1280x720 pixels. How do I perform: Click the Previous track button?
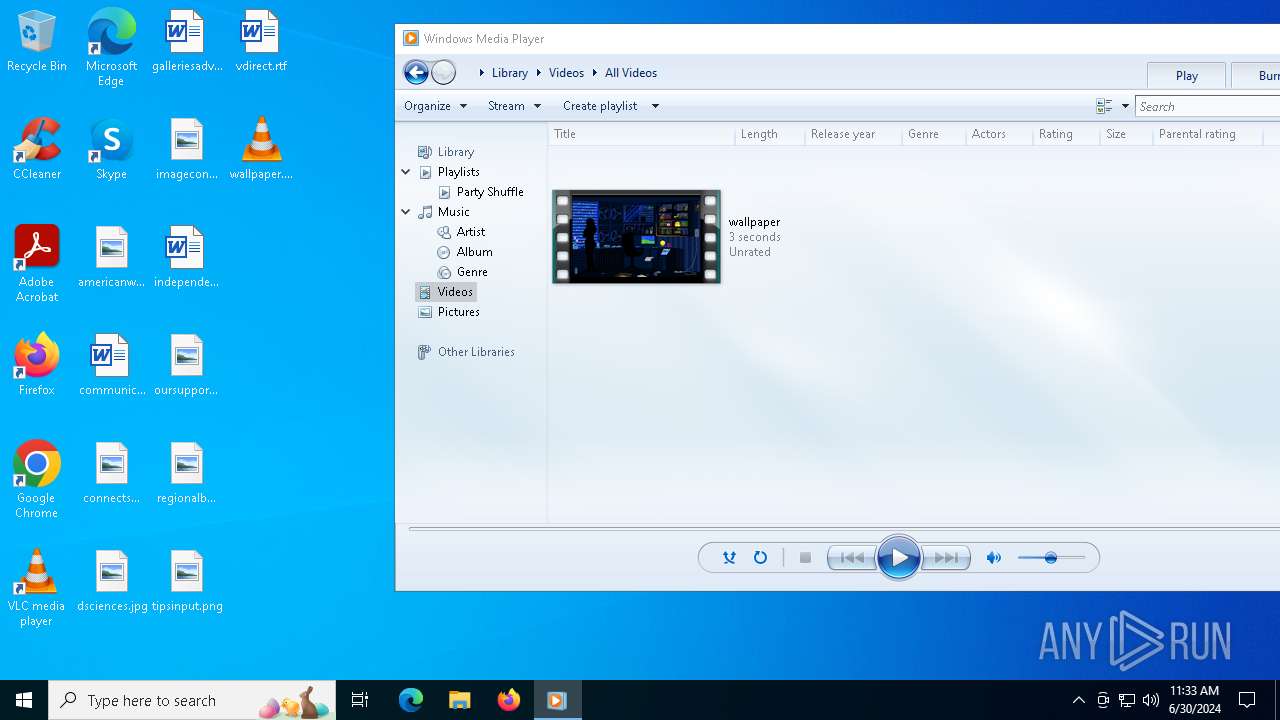tap(851, 558)
